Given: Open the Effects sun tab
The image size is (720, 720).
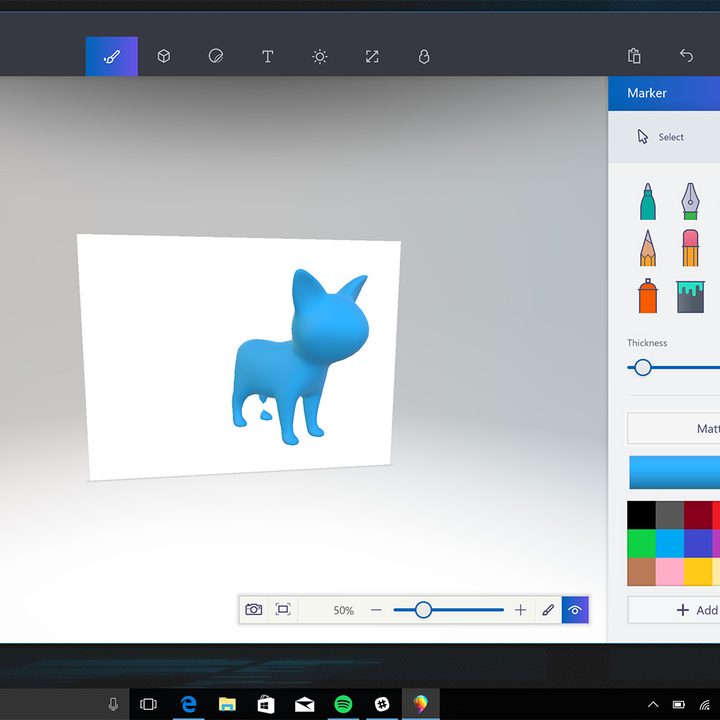Looking at the screenshot, I should [x=320, y=56].
